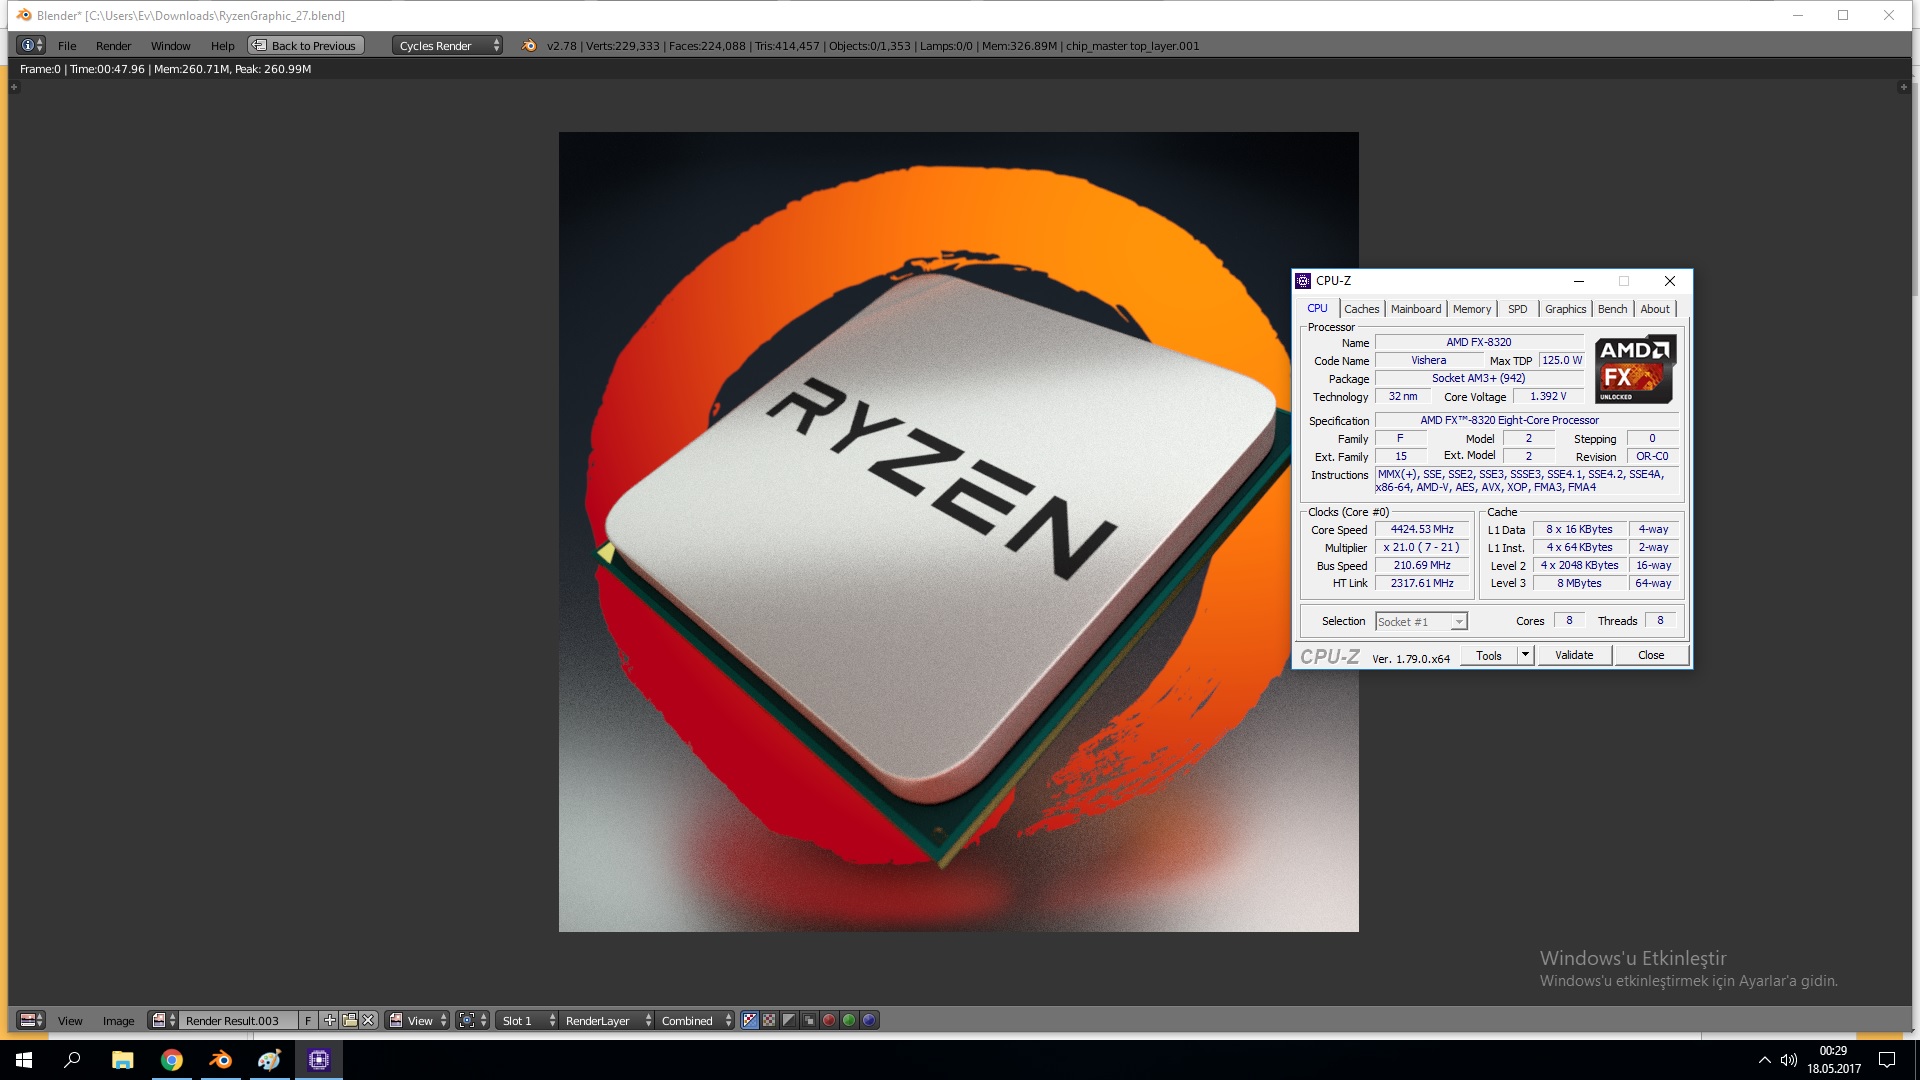Switch to Bench tab in CPU-Z
The width and height of the screenshot is (1920, 1080).
(x=1612, y=309)
